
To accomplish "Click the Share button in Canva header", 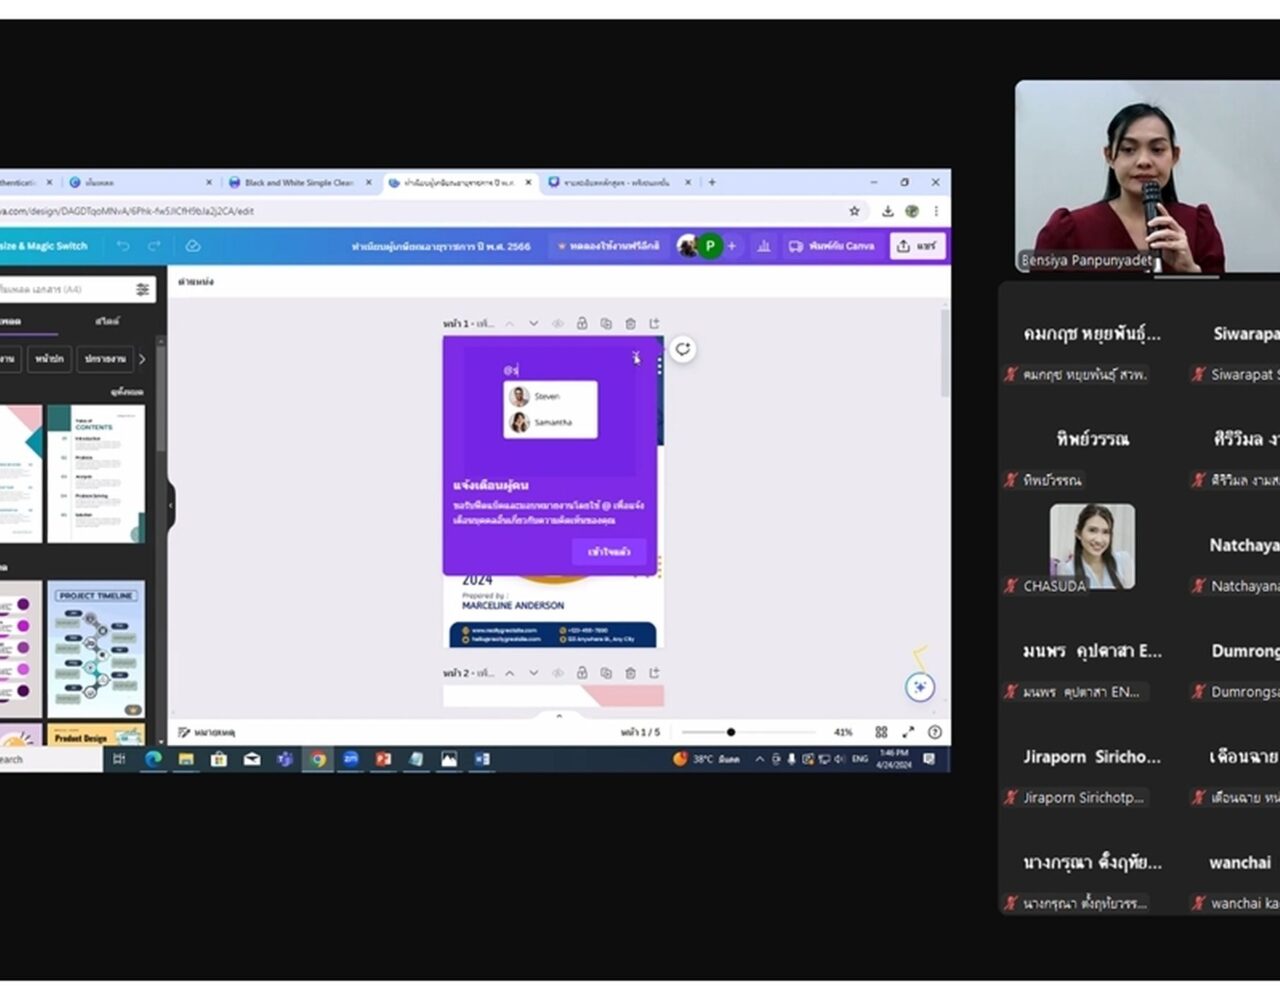I will point(917,246).
